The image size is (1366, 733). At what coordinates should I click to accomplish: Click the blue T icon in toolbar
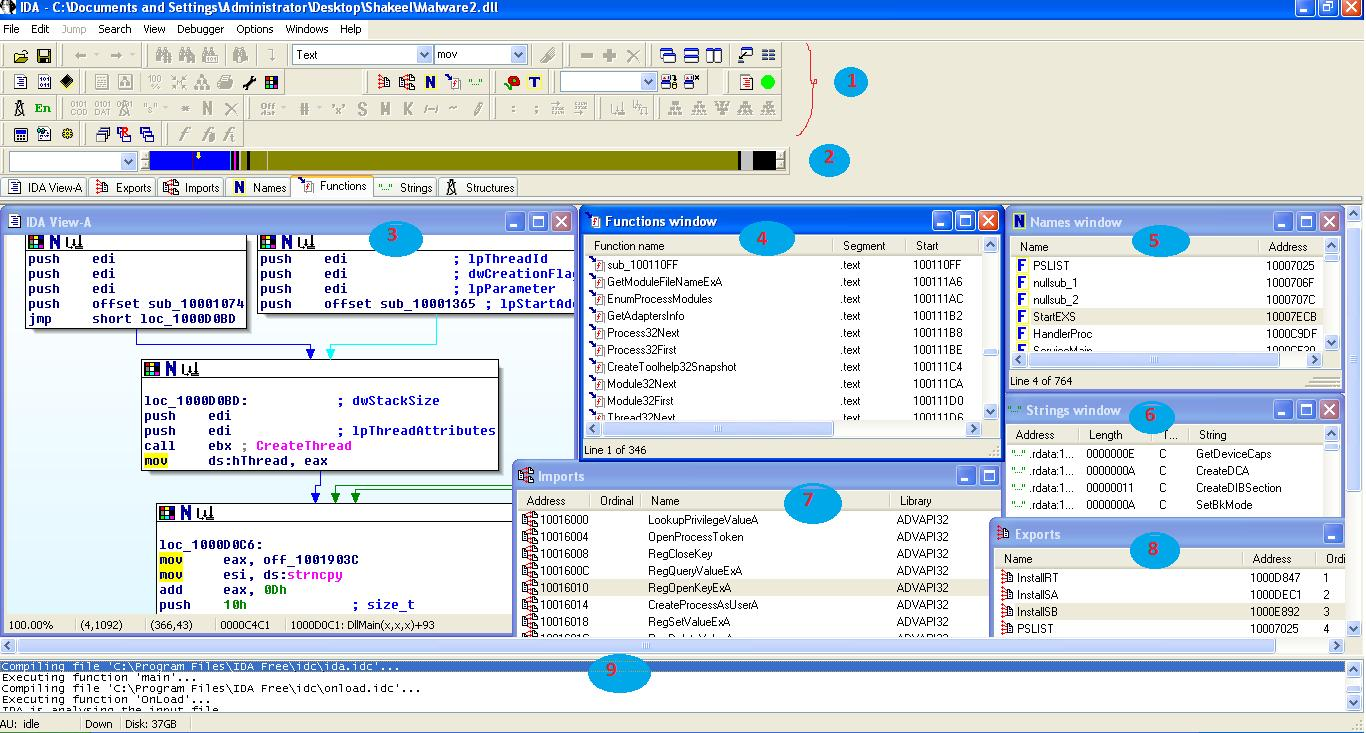tap(535, 82)
